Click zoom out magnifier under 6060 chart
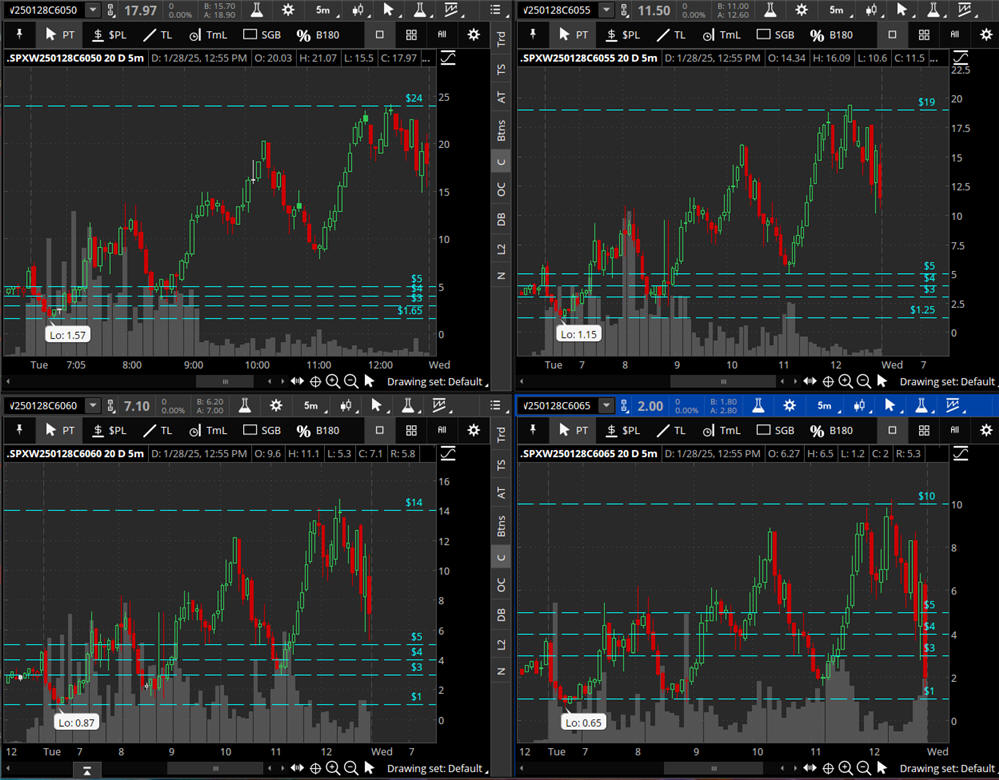This screenshot has width=999, height=780. click(x=351, y=768)
